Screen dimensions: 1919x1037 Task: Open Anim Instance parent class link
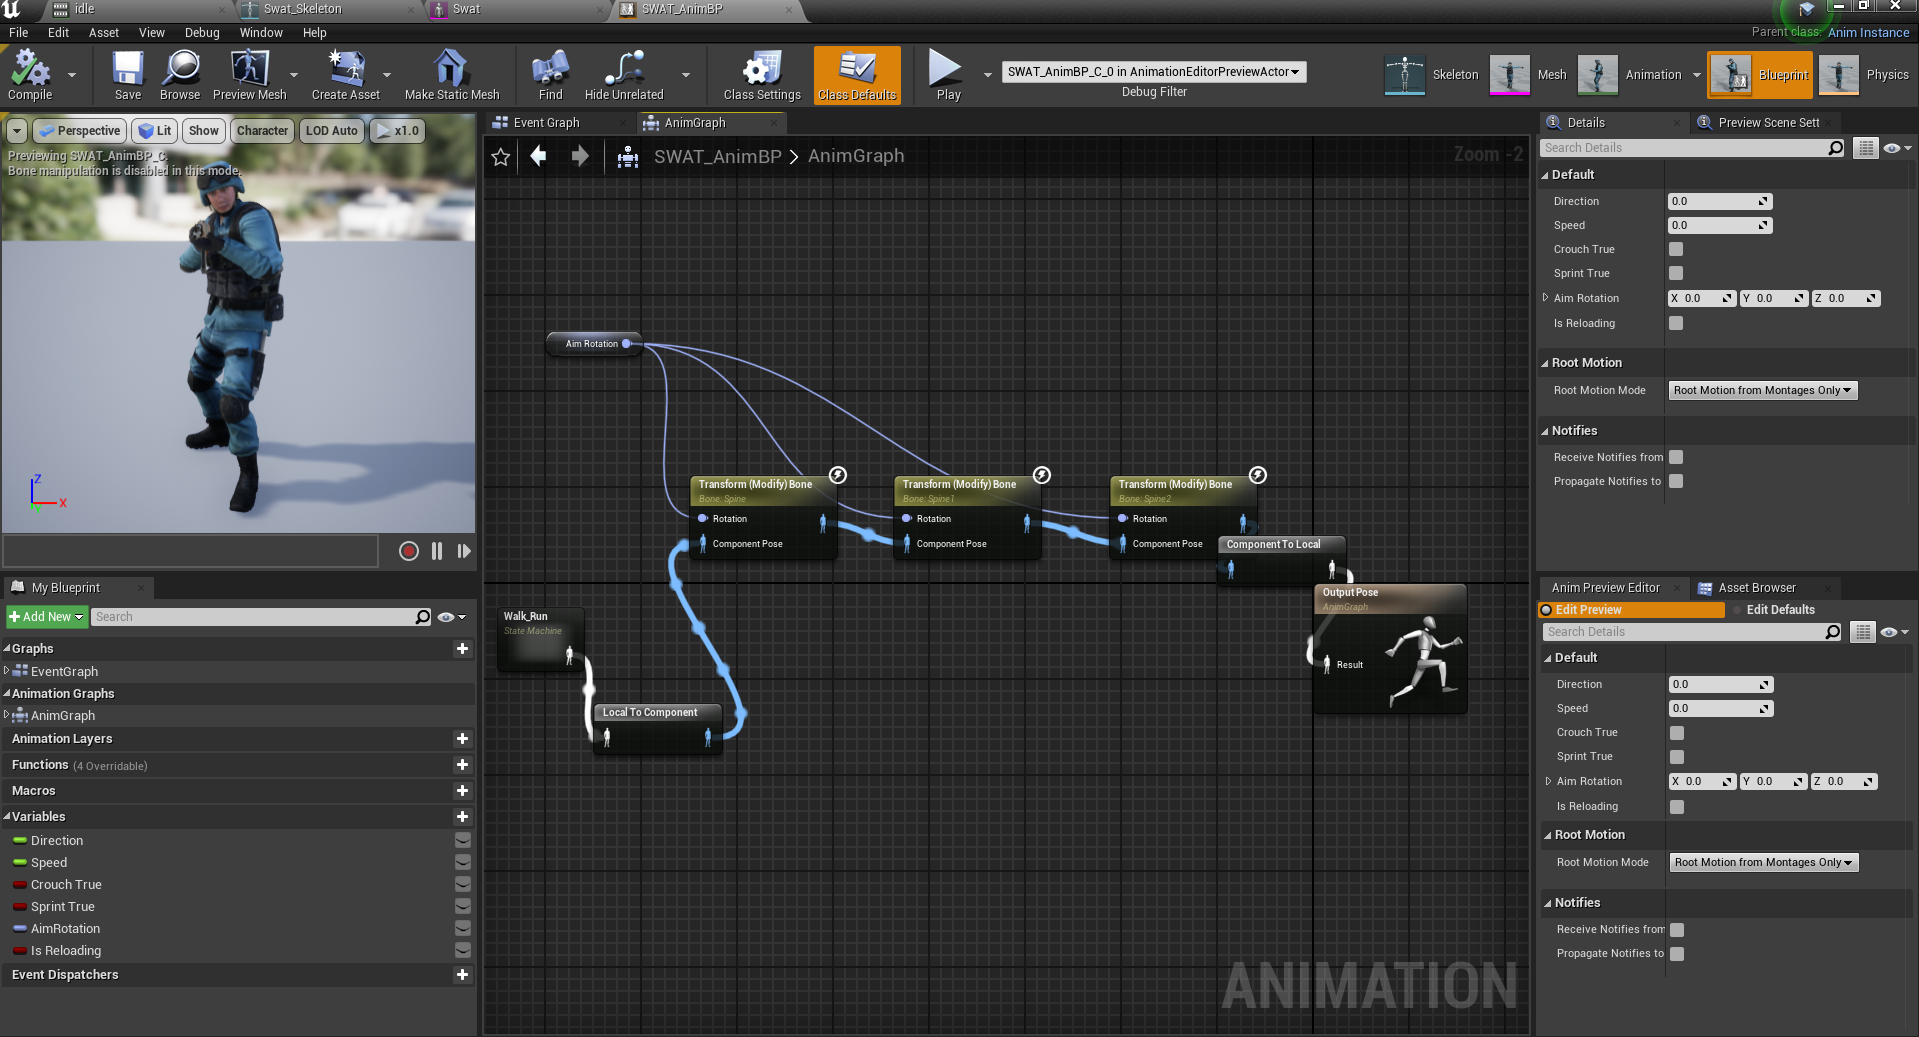pyautogui.click(x=1868, y=33)
